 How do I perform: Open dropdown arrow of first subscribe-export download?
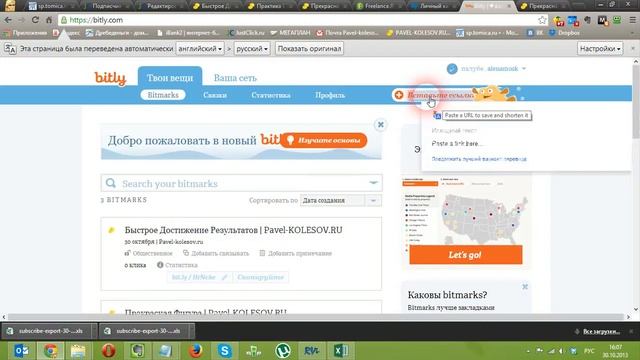[93, 331]
